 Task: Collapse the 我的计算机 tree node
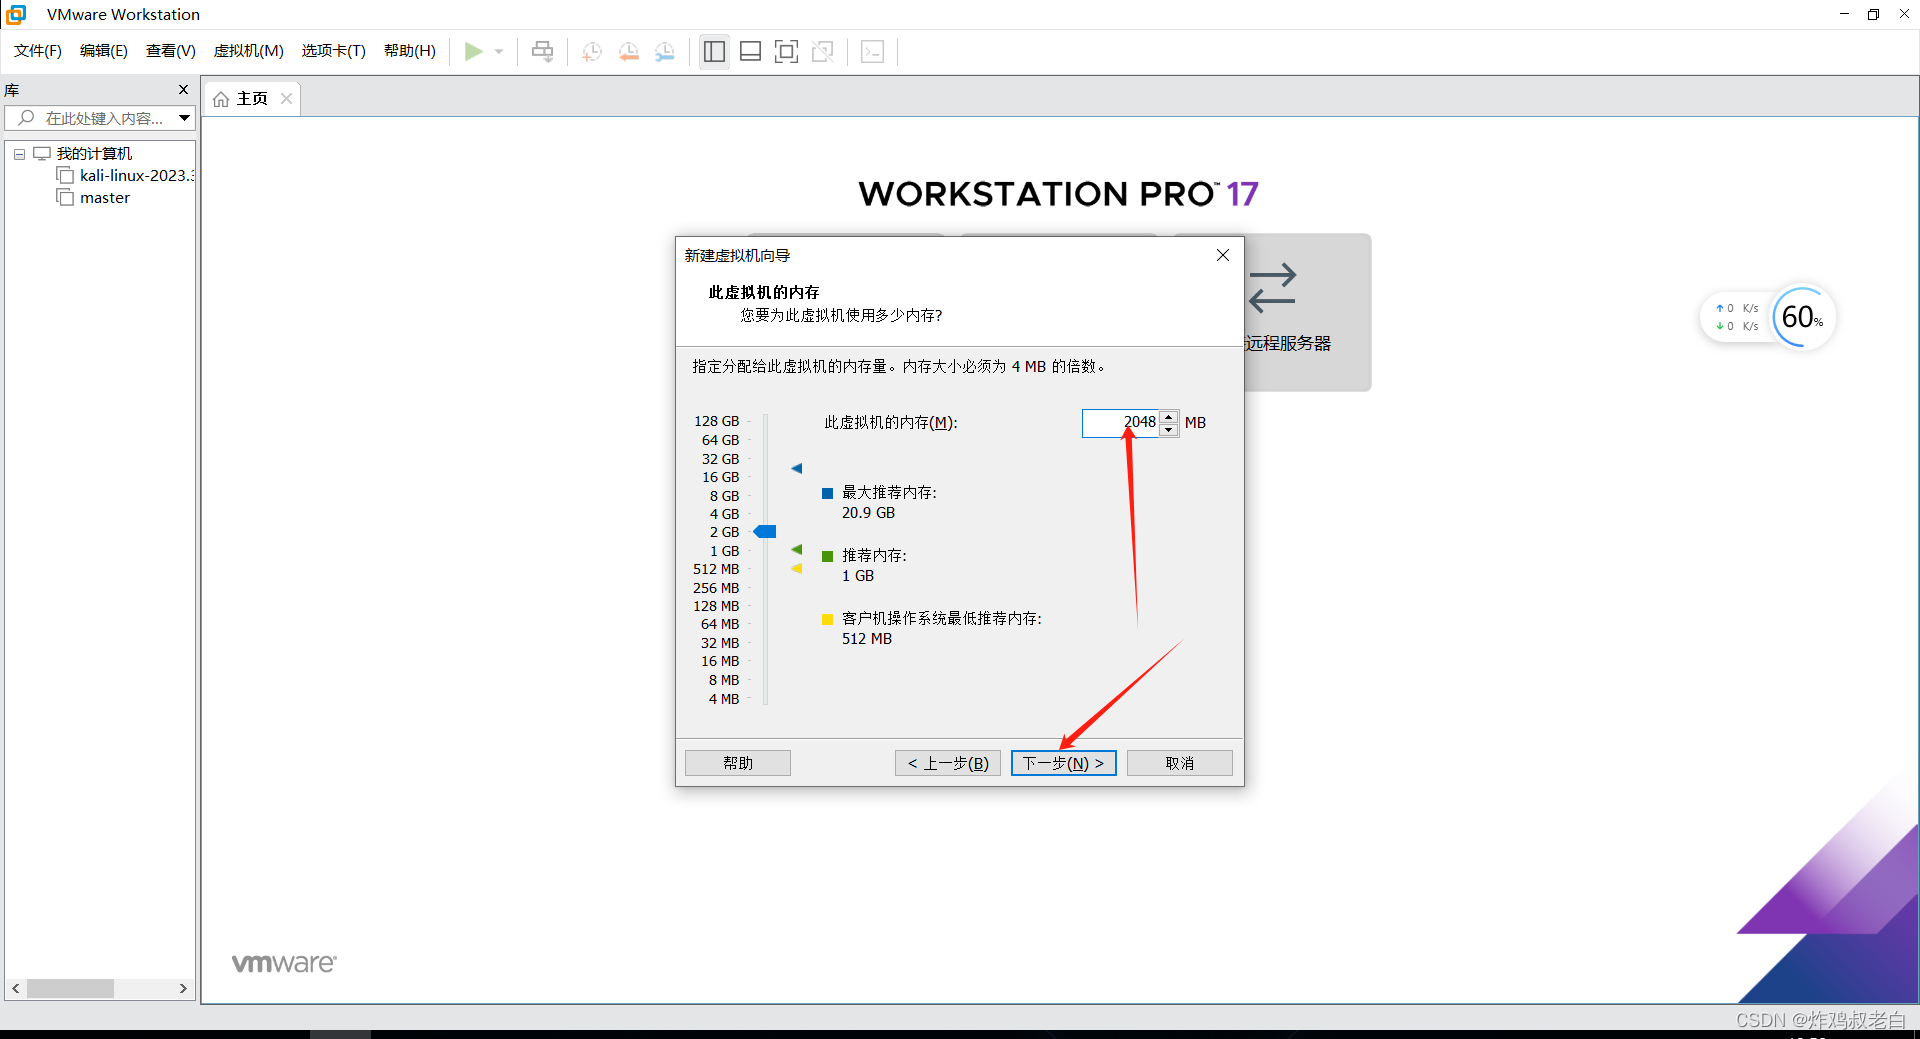pos(19,154)
